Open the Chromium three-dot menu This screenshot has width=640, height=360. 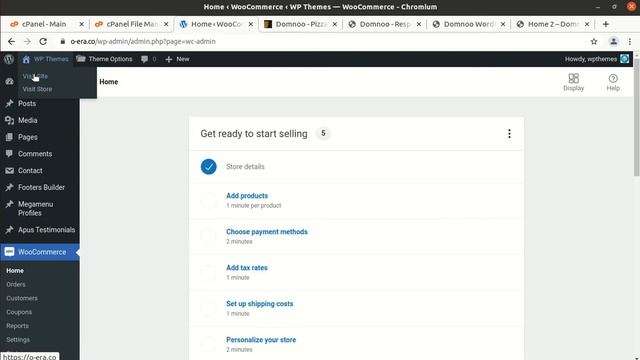tap(630, 41)
